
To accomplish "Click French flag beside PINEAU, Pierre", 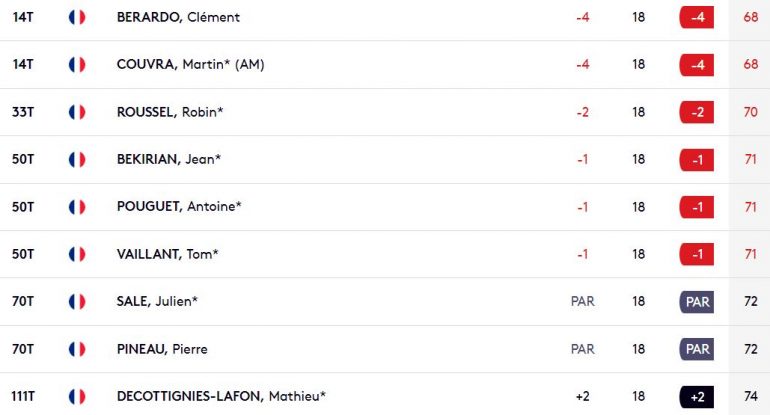I will (x=77, y=349).
